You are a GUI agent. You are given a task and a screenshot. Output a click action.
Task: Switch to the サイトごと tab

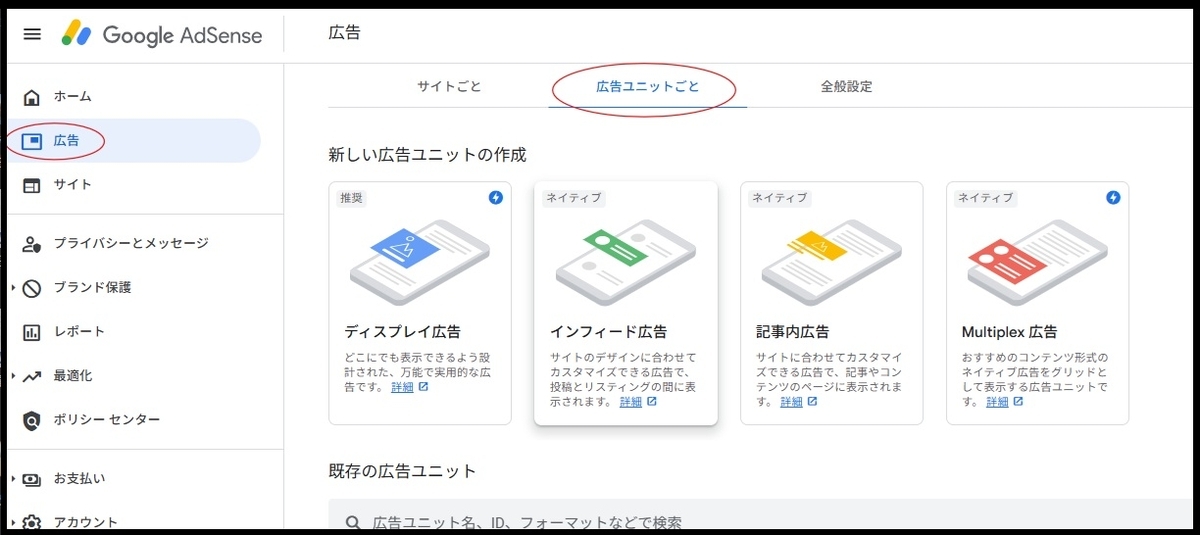(449, 87)
